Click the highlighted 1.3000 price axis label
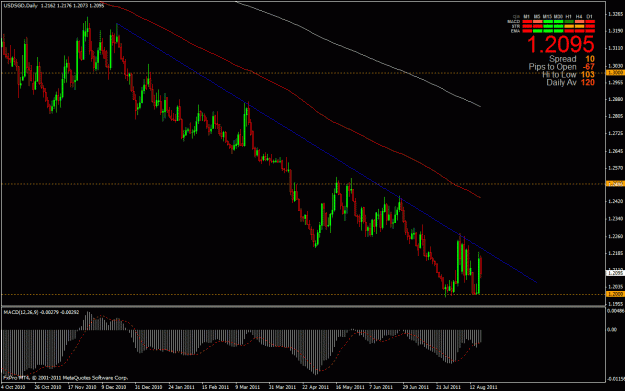Viewport: 625px width, 391px height. [615, 73]
